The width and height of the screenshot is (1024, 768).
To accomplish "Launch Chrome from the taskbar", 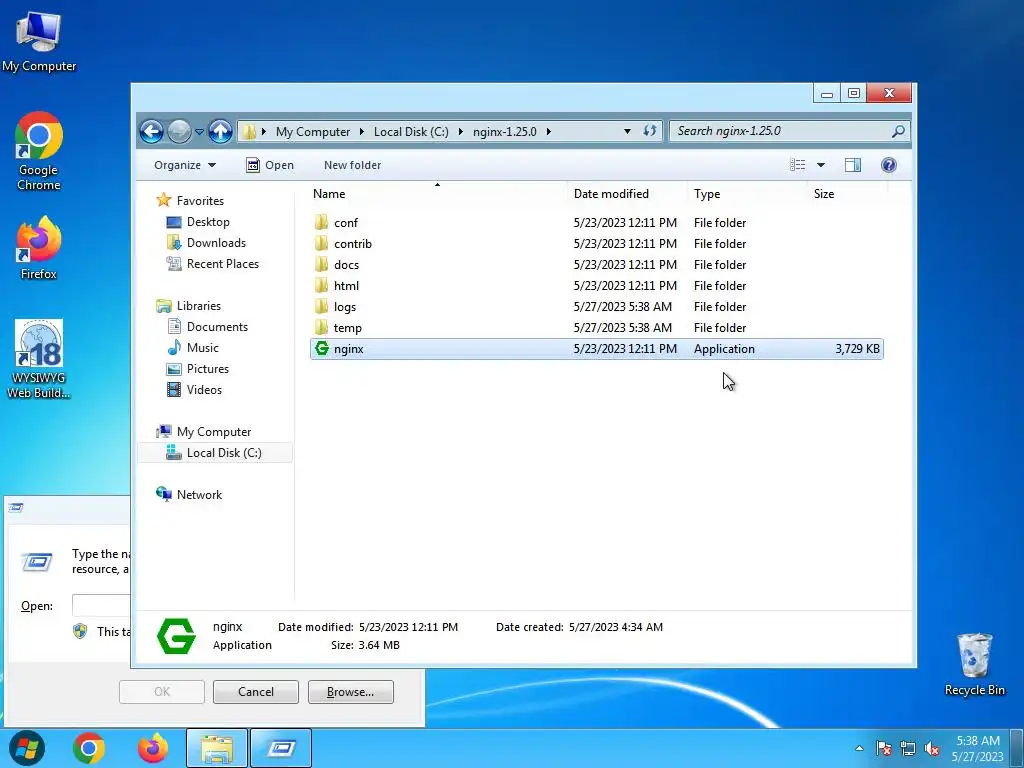I will coord(89,748).
